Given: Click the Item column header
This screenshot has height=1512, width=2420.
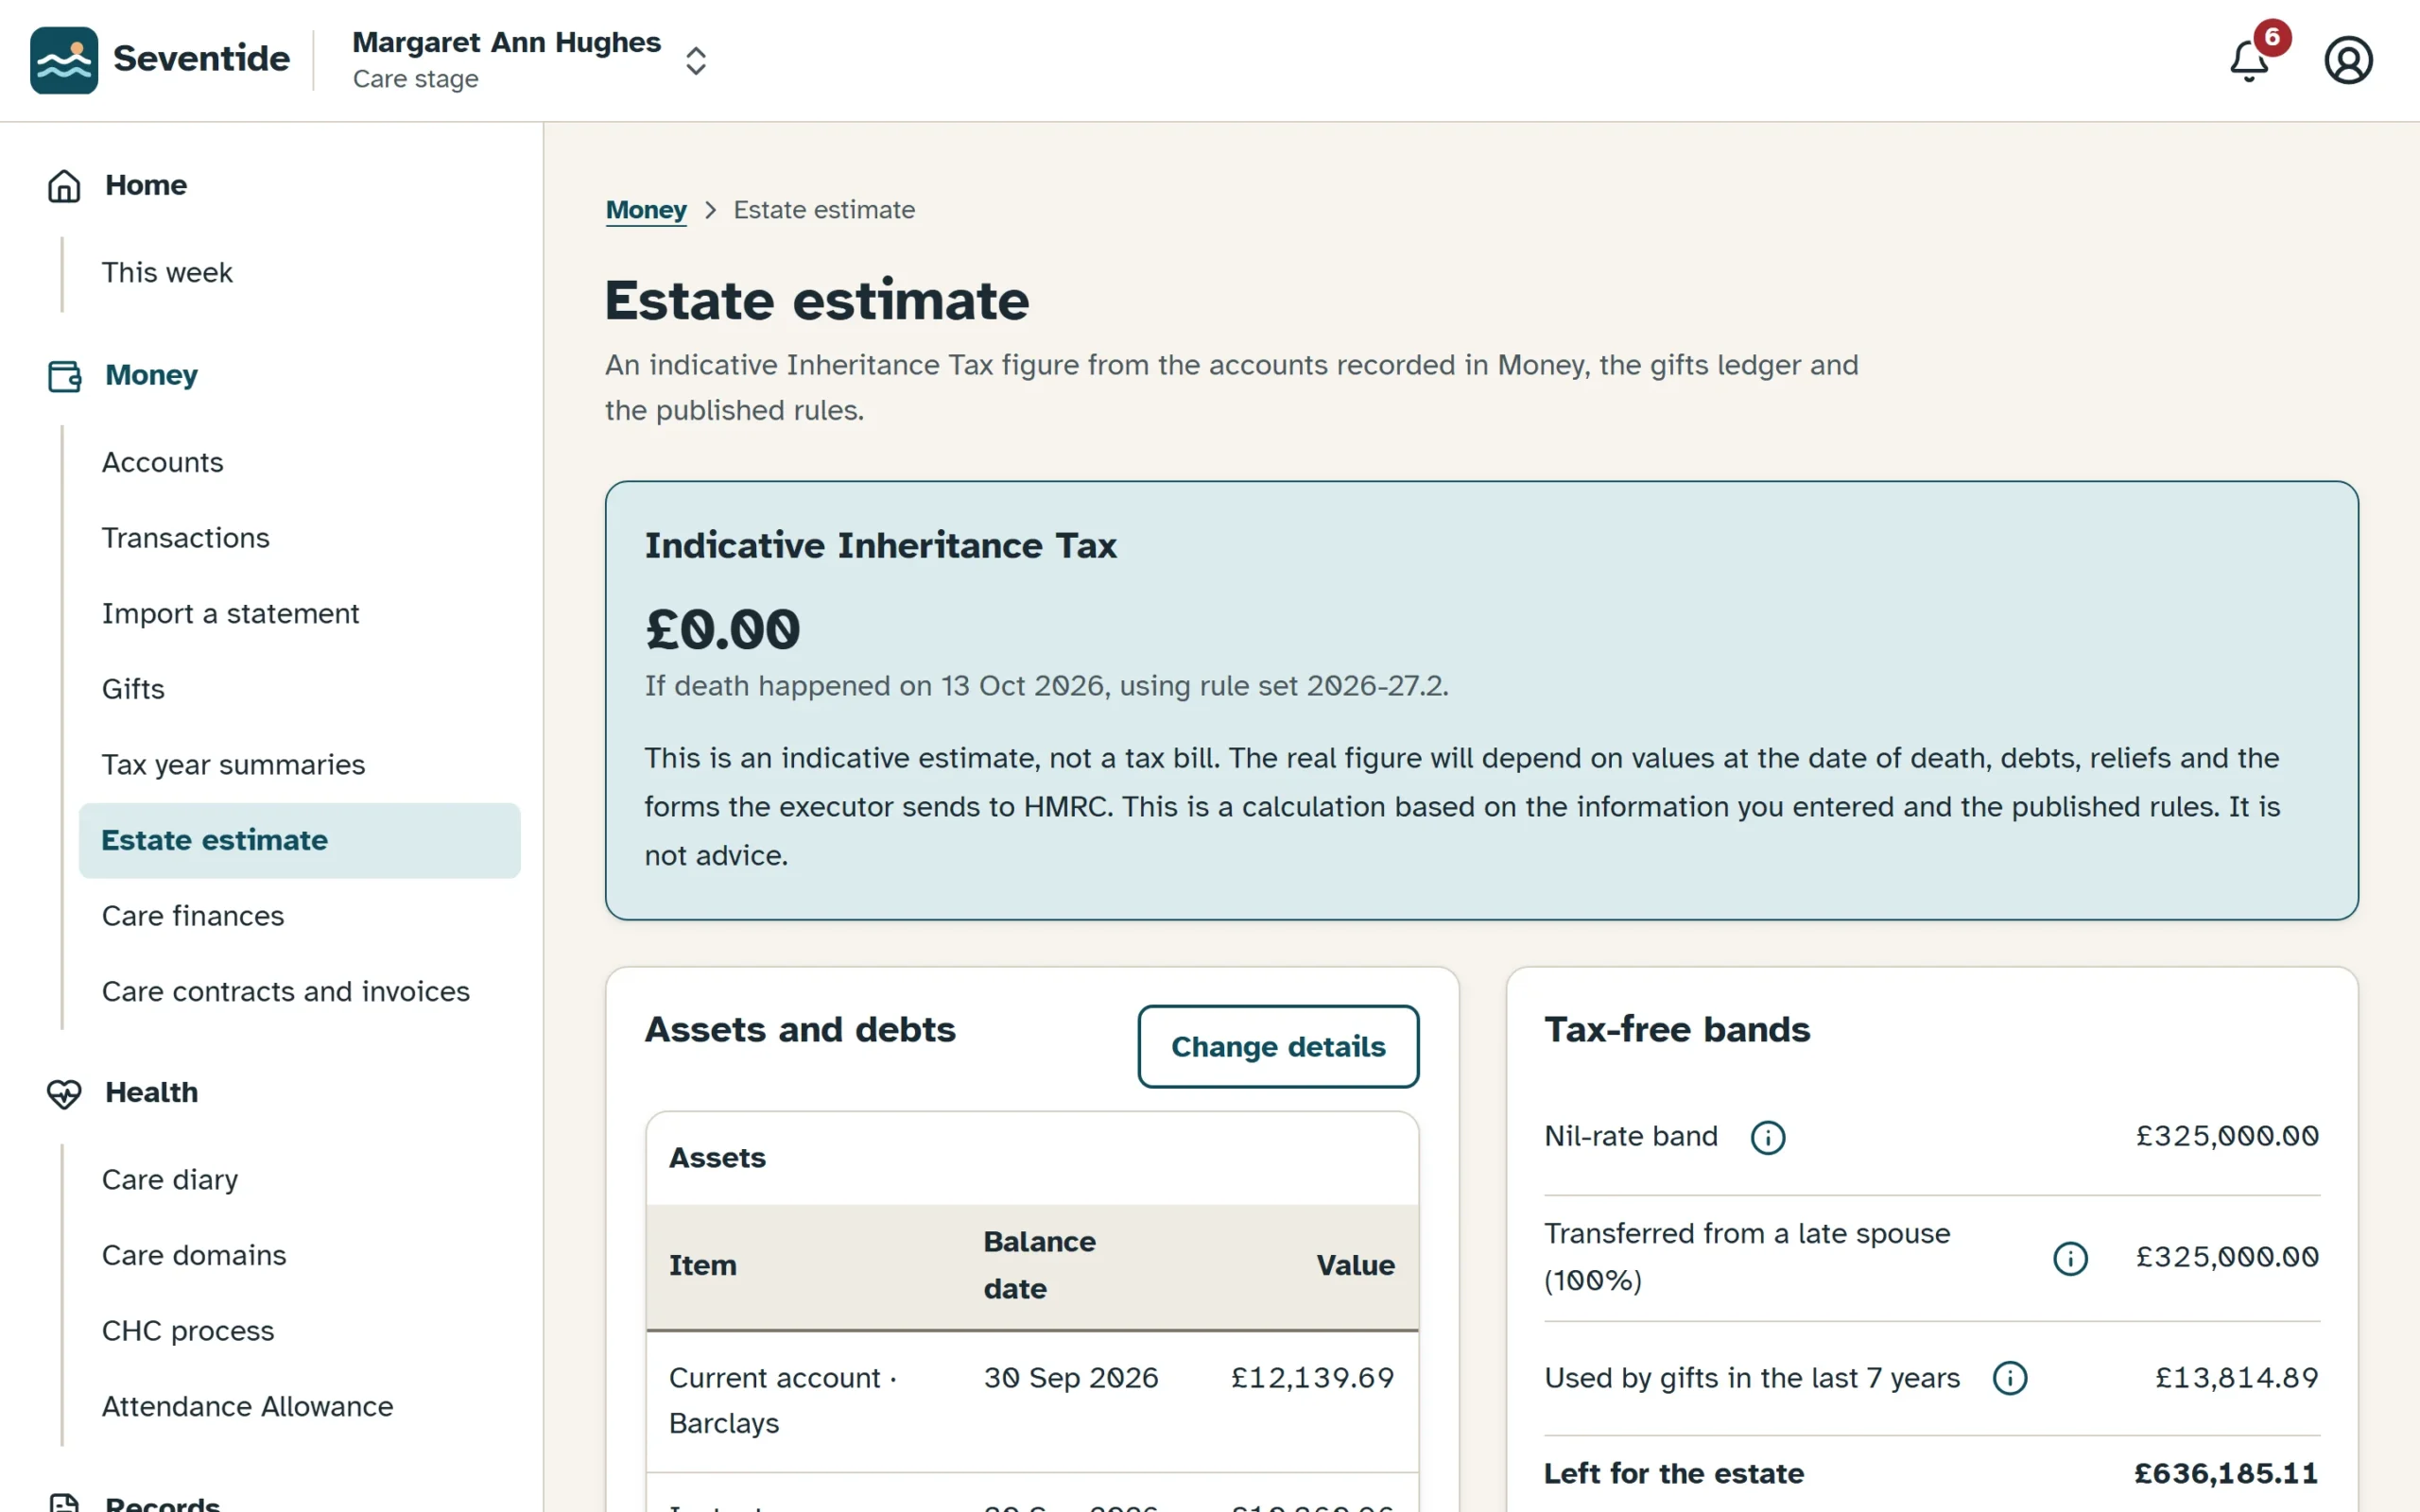Looking at the screenshot, I should point(703,1266).
